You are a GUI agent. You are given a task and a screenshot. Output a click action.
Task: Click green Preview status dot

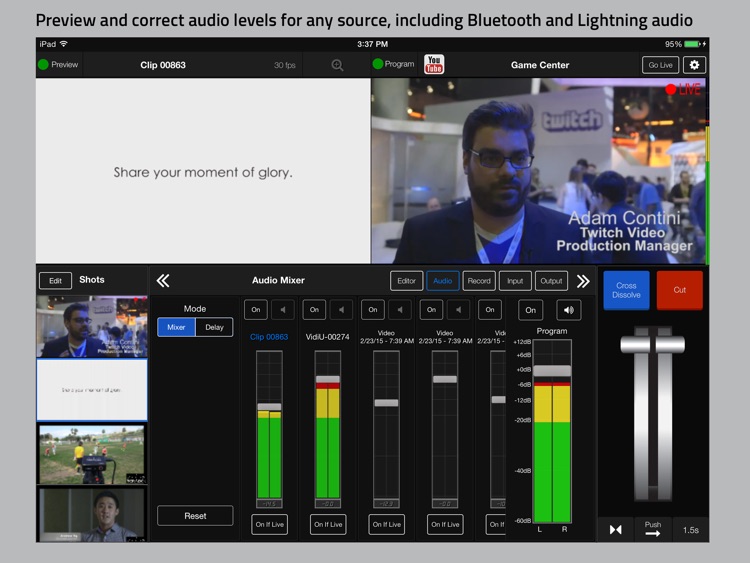[x=43, y=65]
